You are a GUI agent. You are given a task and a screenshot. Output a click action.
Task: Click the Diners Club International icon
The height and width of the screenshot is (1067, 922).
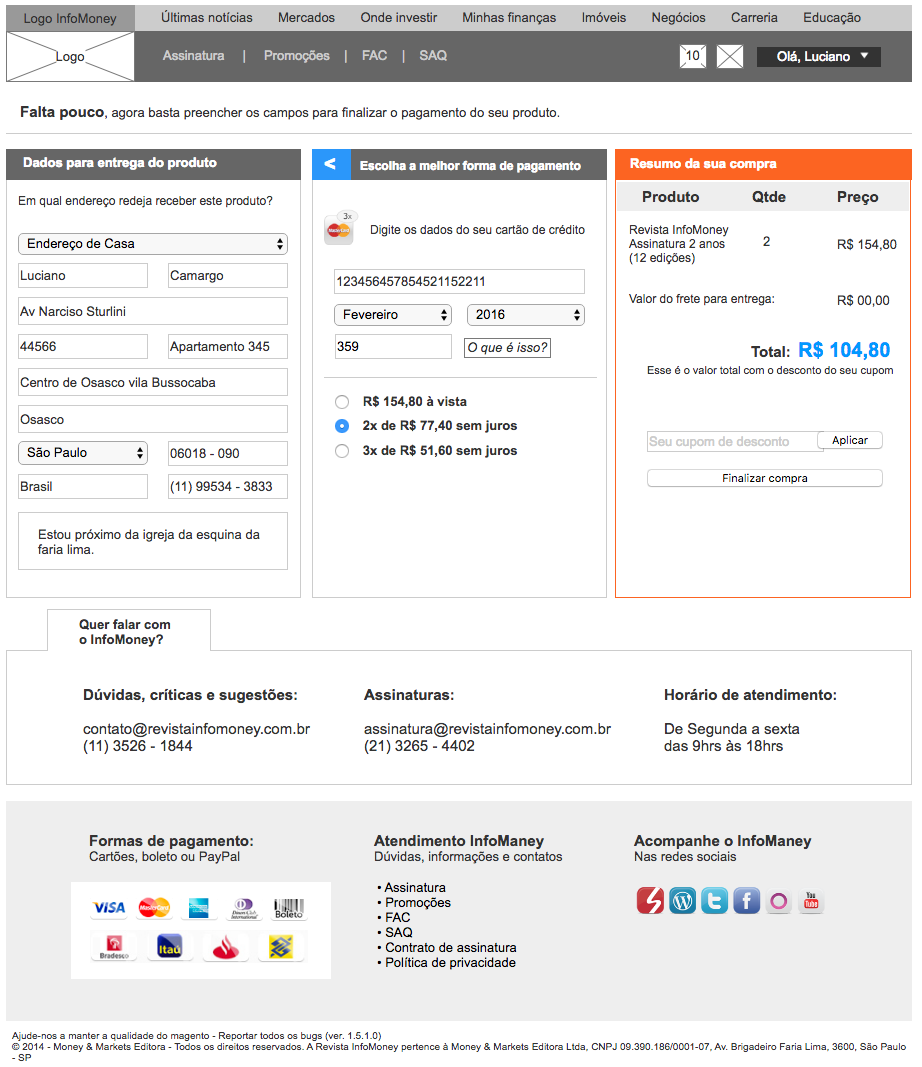244,908
